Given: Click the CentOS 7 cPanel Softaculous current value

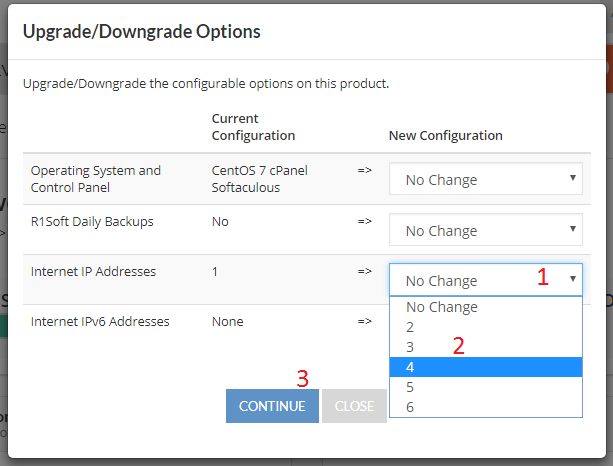Looking at the screenshot, I should (260, 179).
